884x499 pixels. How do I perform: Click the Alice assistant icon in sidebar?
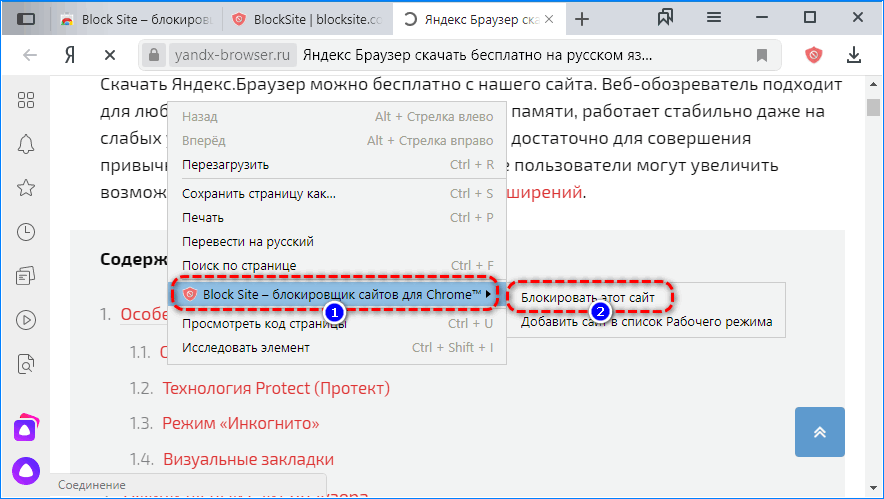click(x=25, y=468)
